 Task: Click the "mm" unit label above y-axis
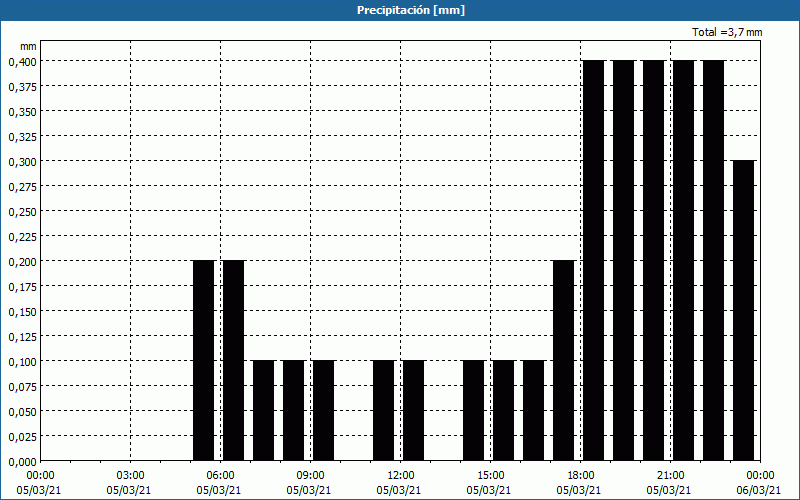28,46
